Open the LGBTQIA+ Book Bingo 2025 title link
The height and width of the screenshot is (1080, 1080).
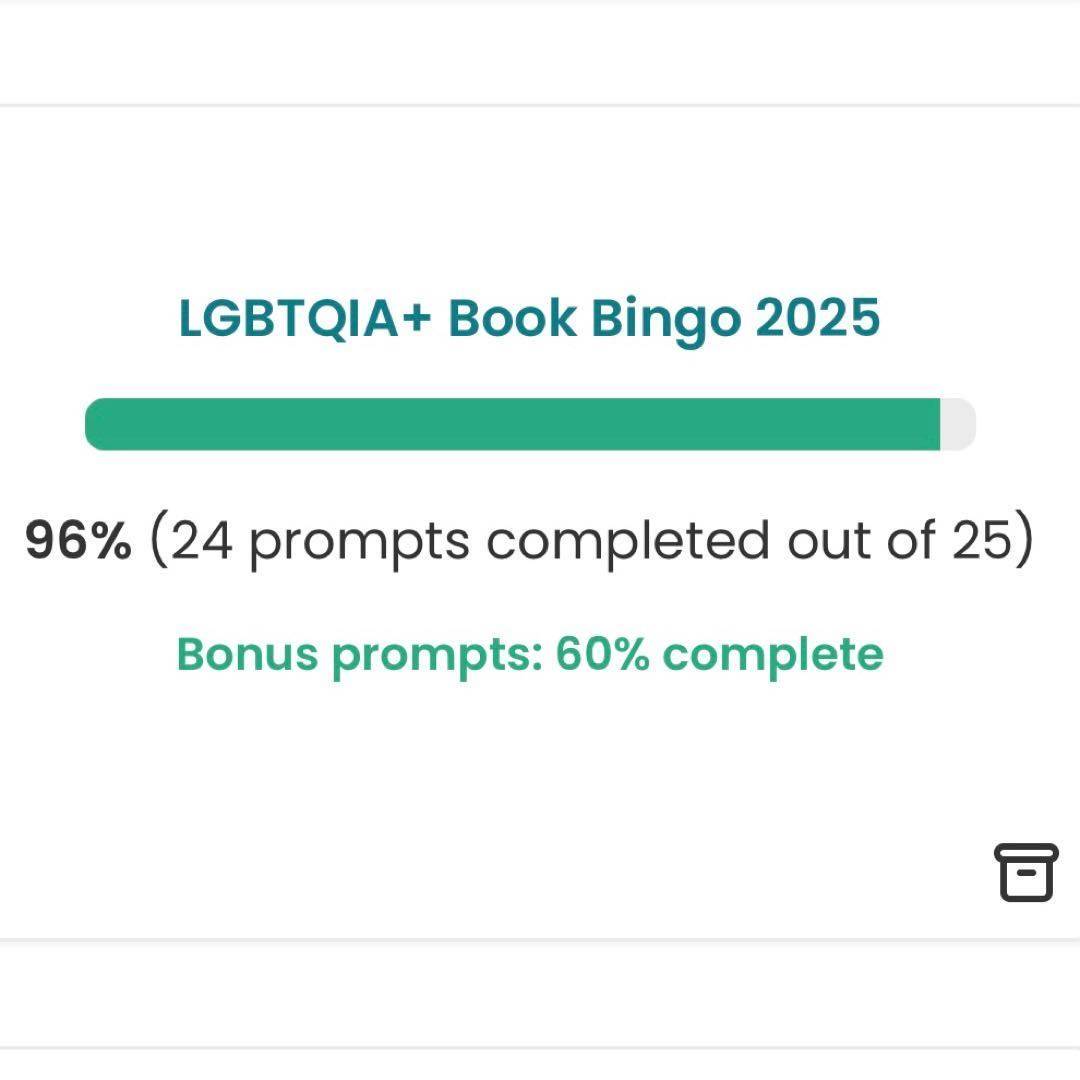(529, 319)
